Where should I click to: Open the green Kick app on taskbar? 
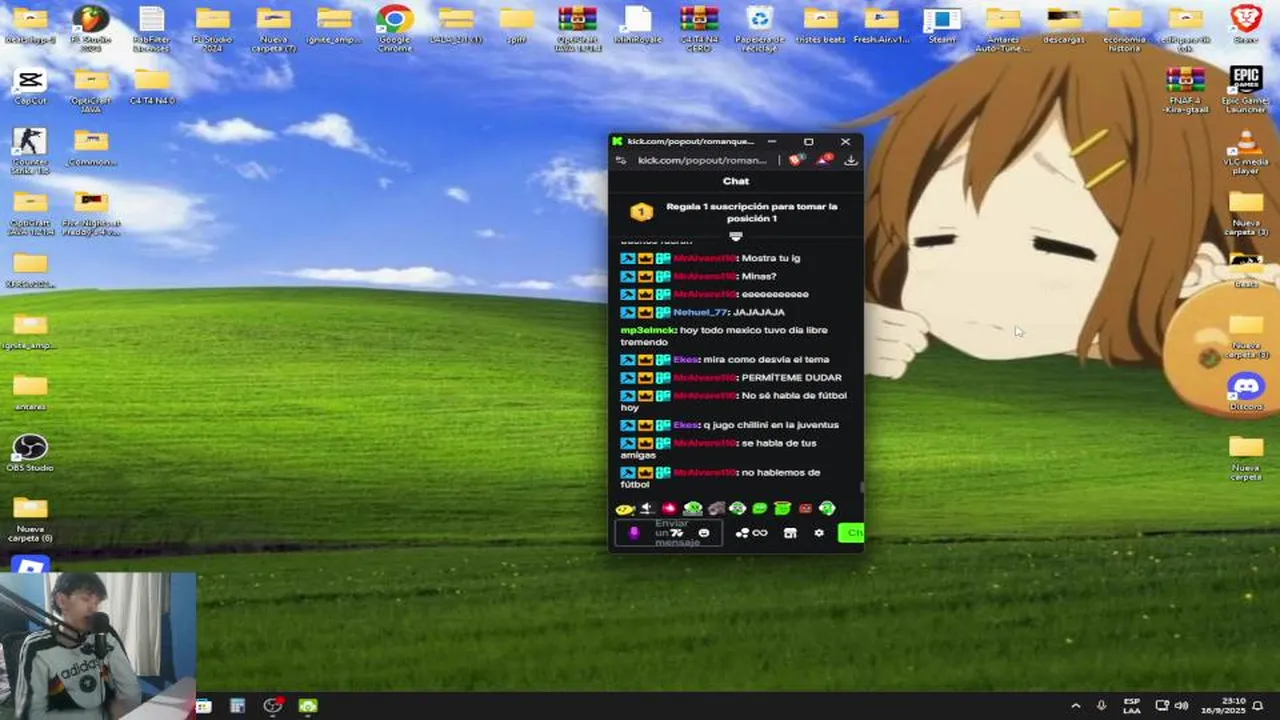pyautogui.click(x=308, y=706)
